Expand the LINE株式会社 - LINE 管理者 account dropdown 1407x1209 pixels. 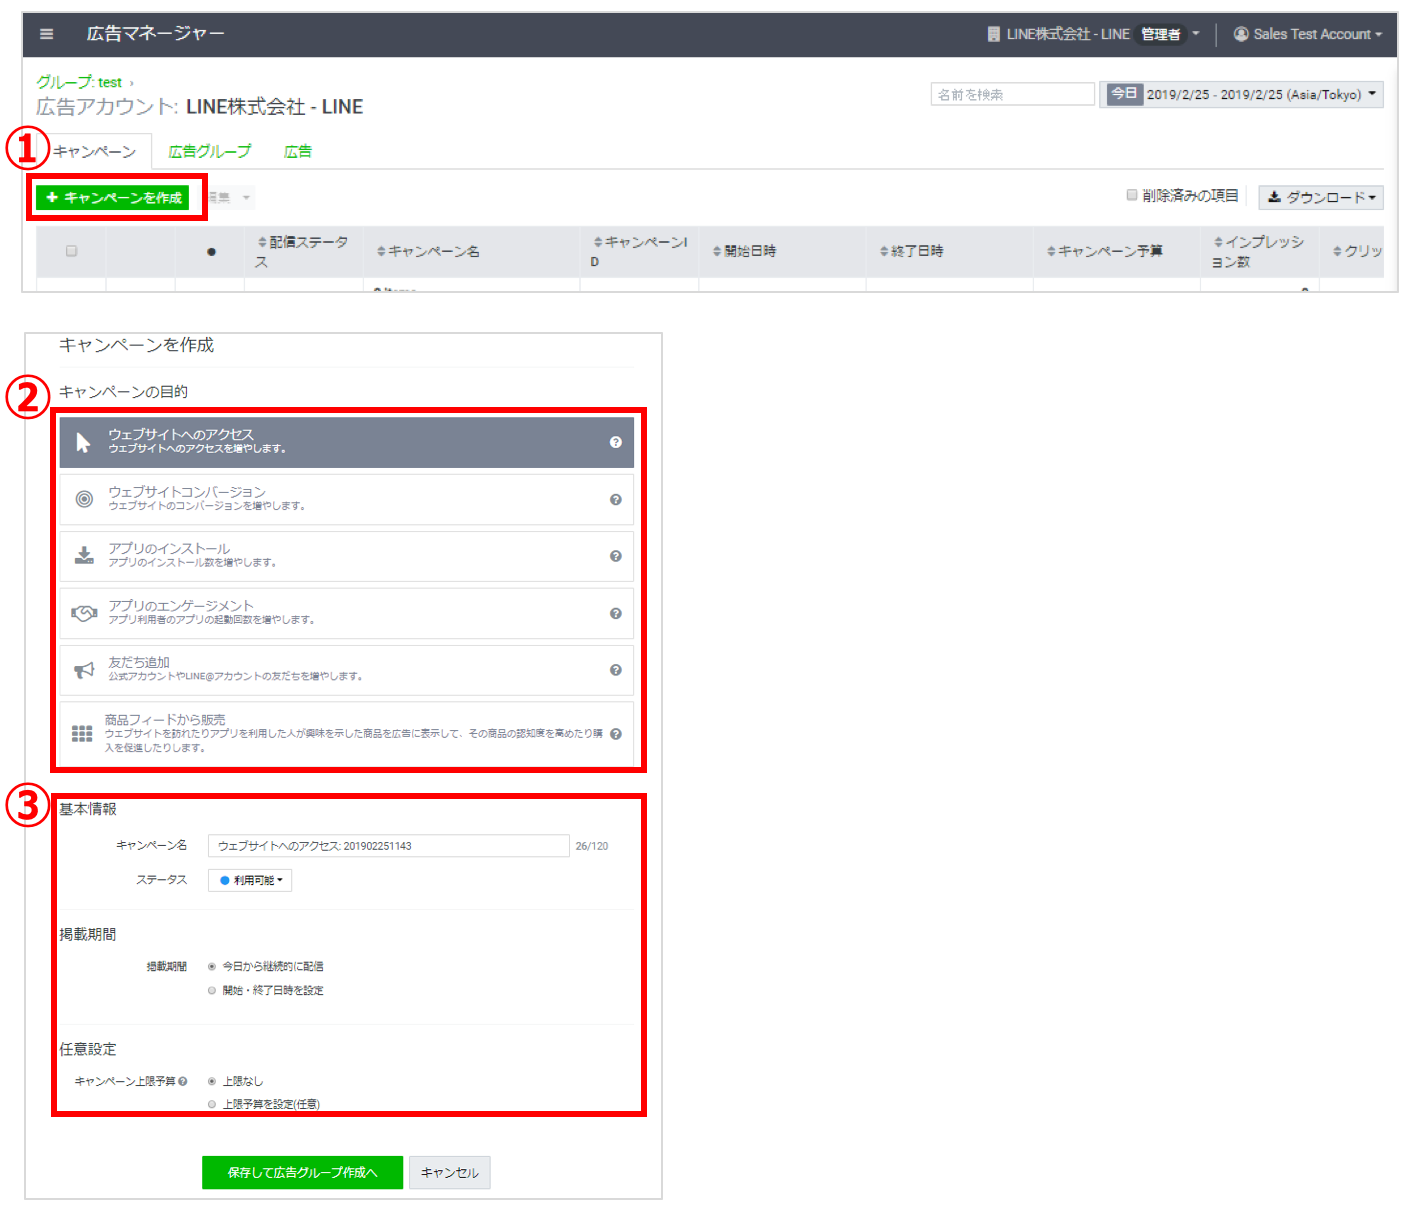click(x=1093, y=34)
